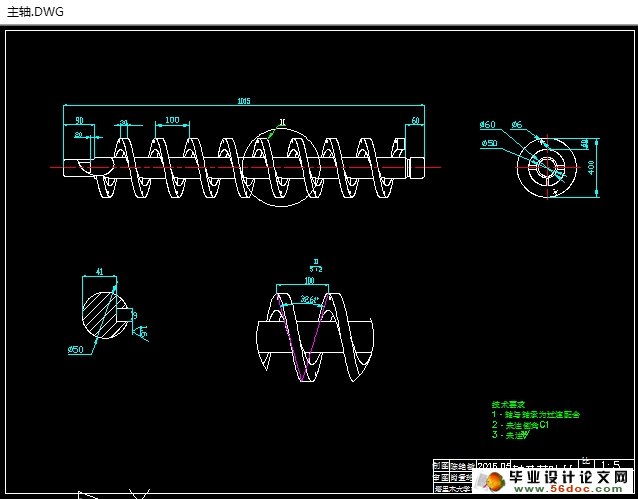Click the II detail marker label on main view

tap(283, 122)
